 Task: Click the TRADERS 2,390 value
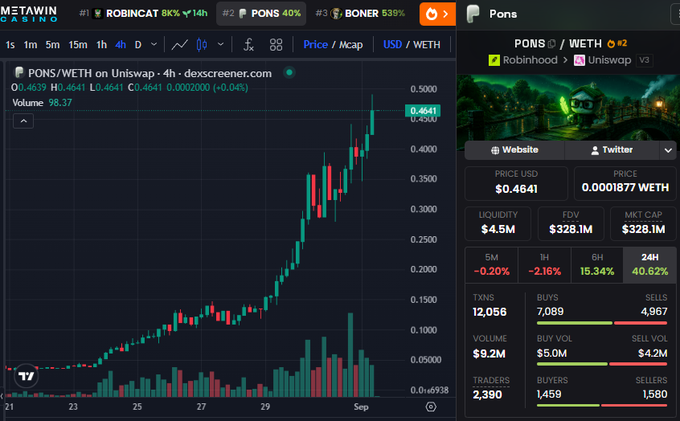pyautogui.click(x=487, y=395)
